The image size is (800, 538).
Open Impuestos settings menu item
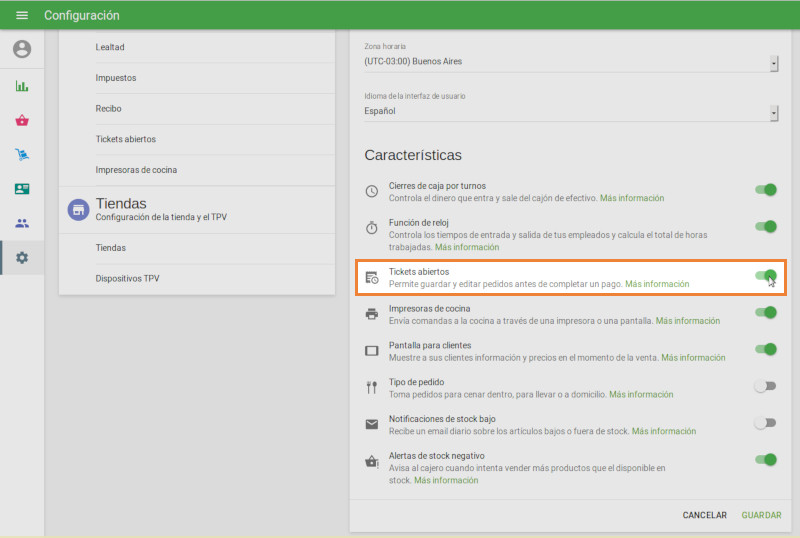coord(116,78)
